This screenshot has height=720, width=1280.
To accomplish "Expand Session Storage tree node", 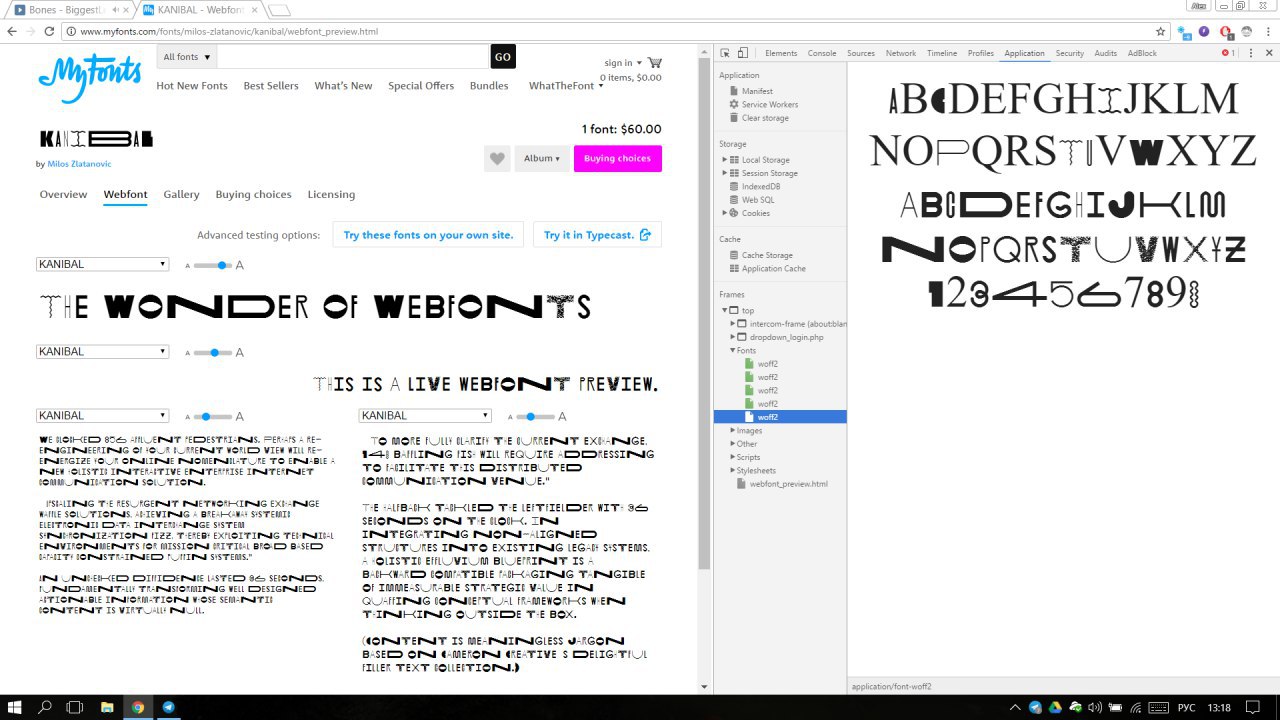I will tap(724, 173).
